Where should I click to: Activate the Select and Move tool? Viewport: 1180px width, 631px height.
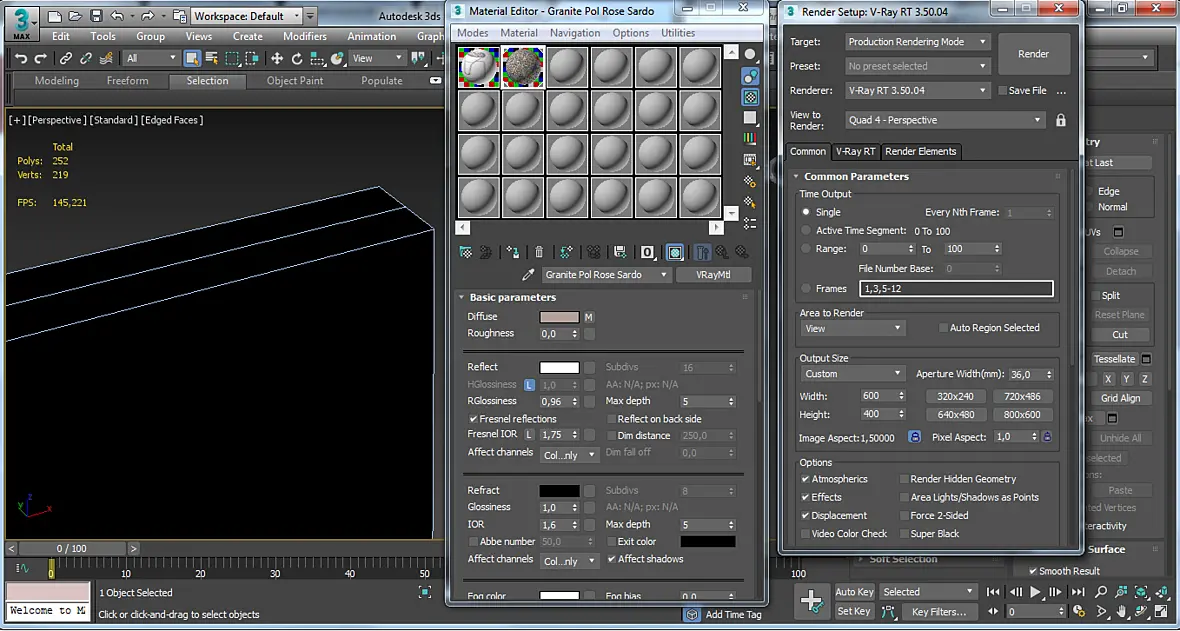(277, 58)
